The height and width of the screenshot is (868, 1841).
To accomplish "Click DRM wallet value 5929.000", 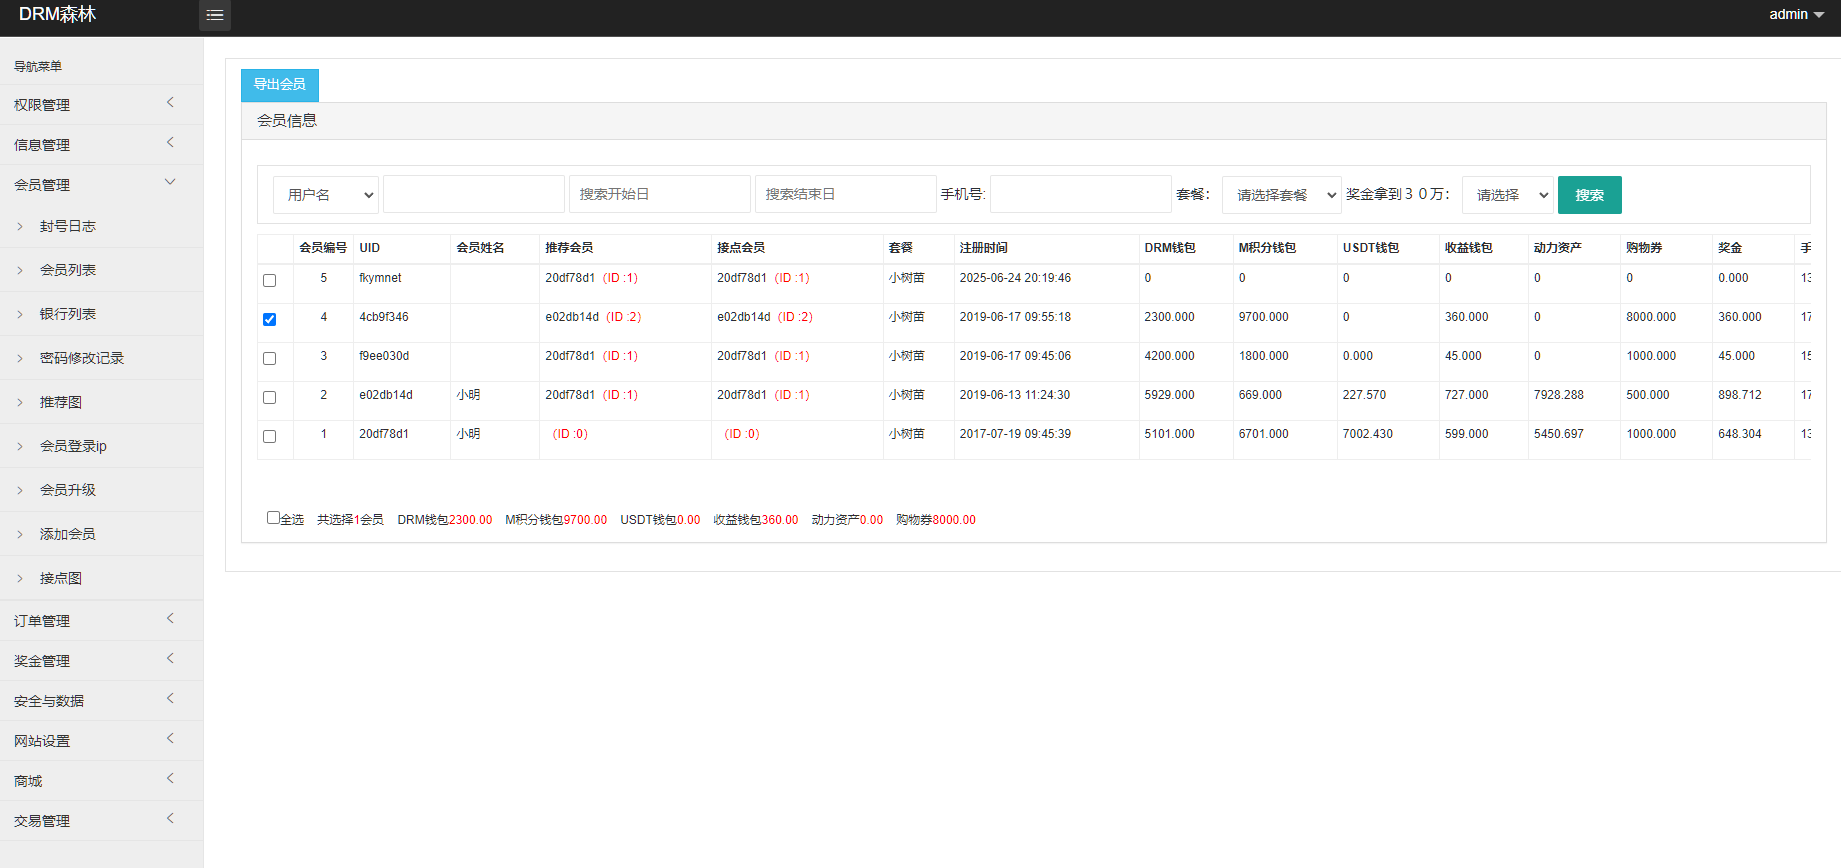I will coord(1169,395).
